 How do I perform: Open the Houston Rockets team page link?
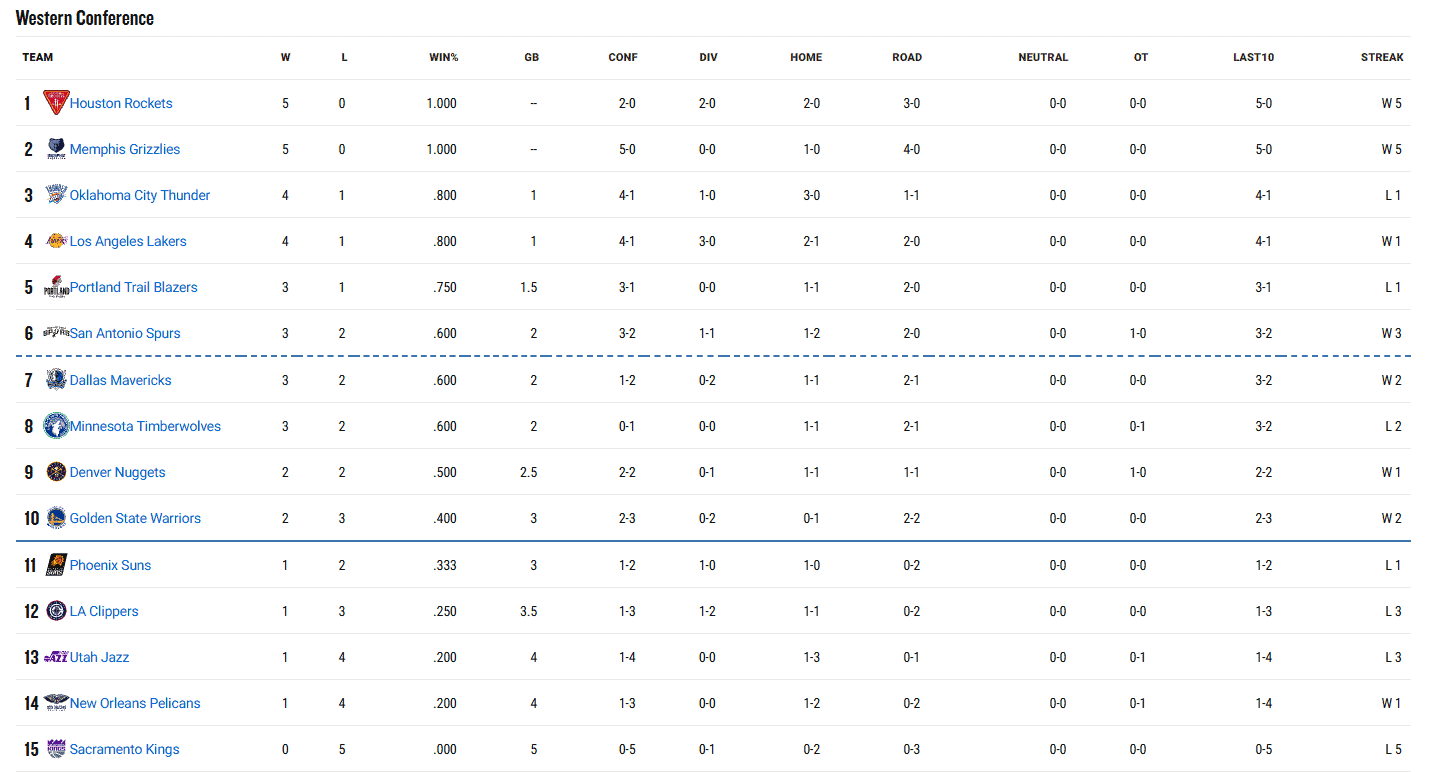tap(121, 103)
